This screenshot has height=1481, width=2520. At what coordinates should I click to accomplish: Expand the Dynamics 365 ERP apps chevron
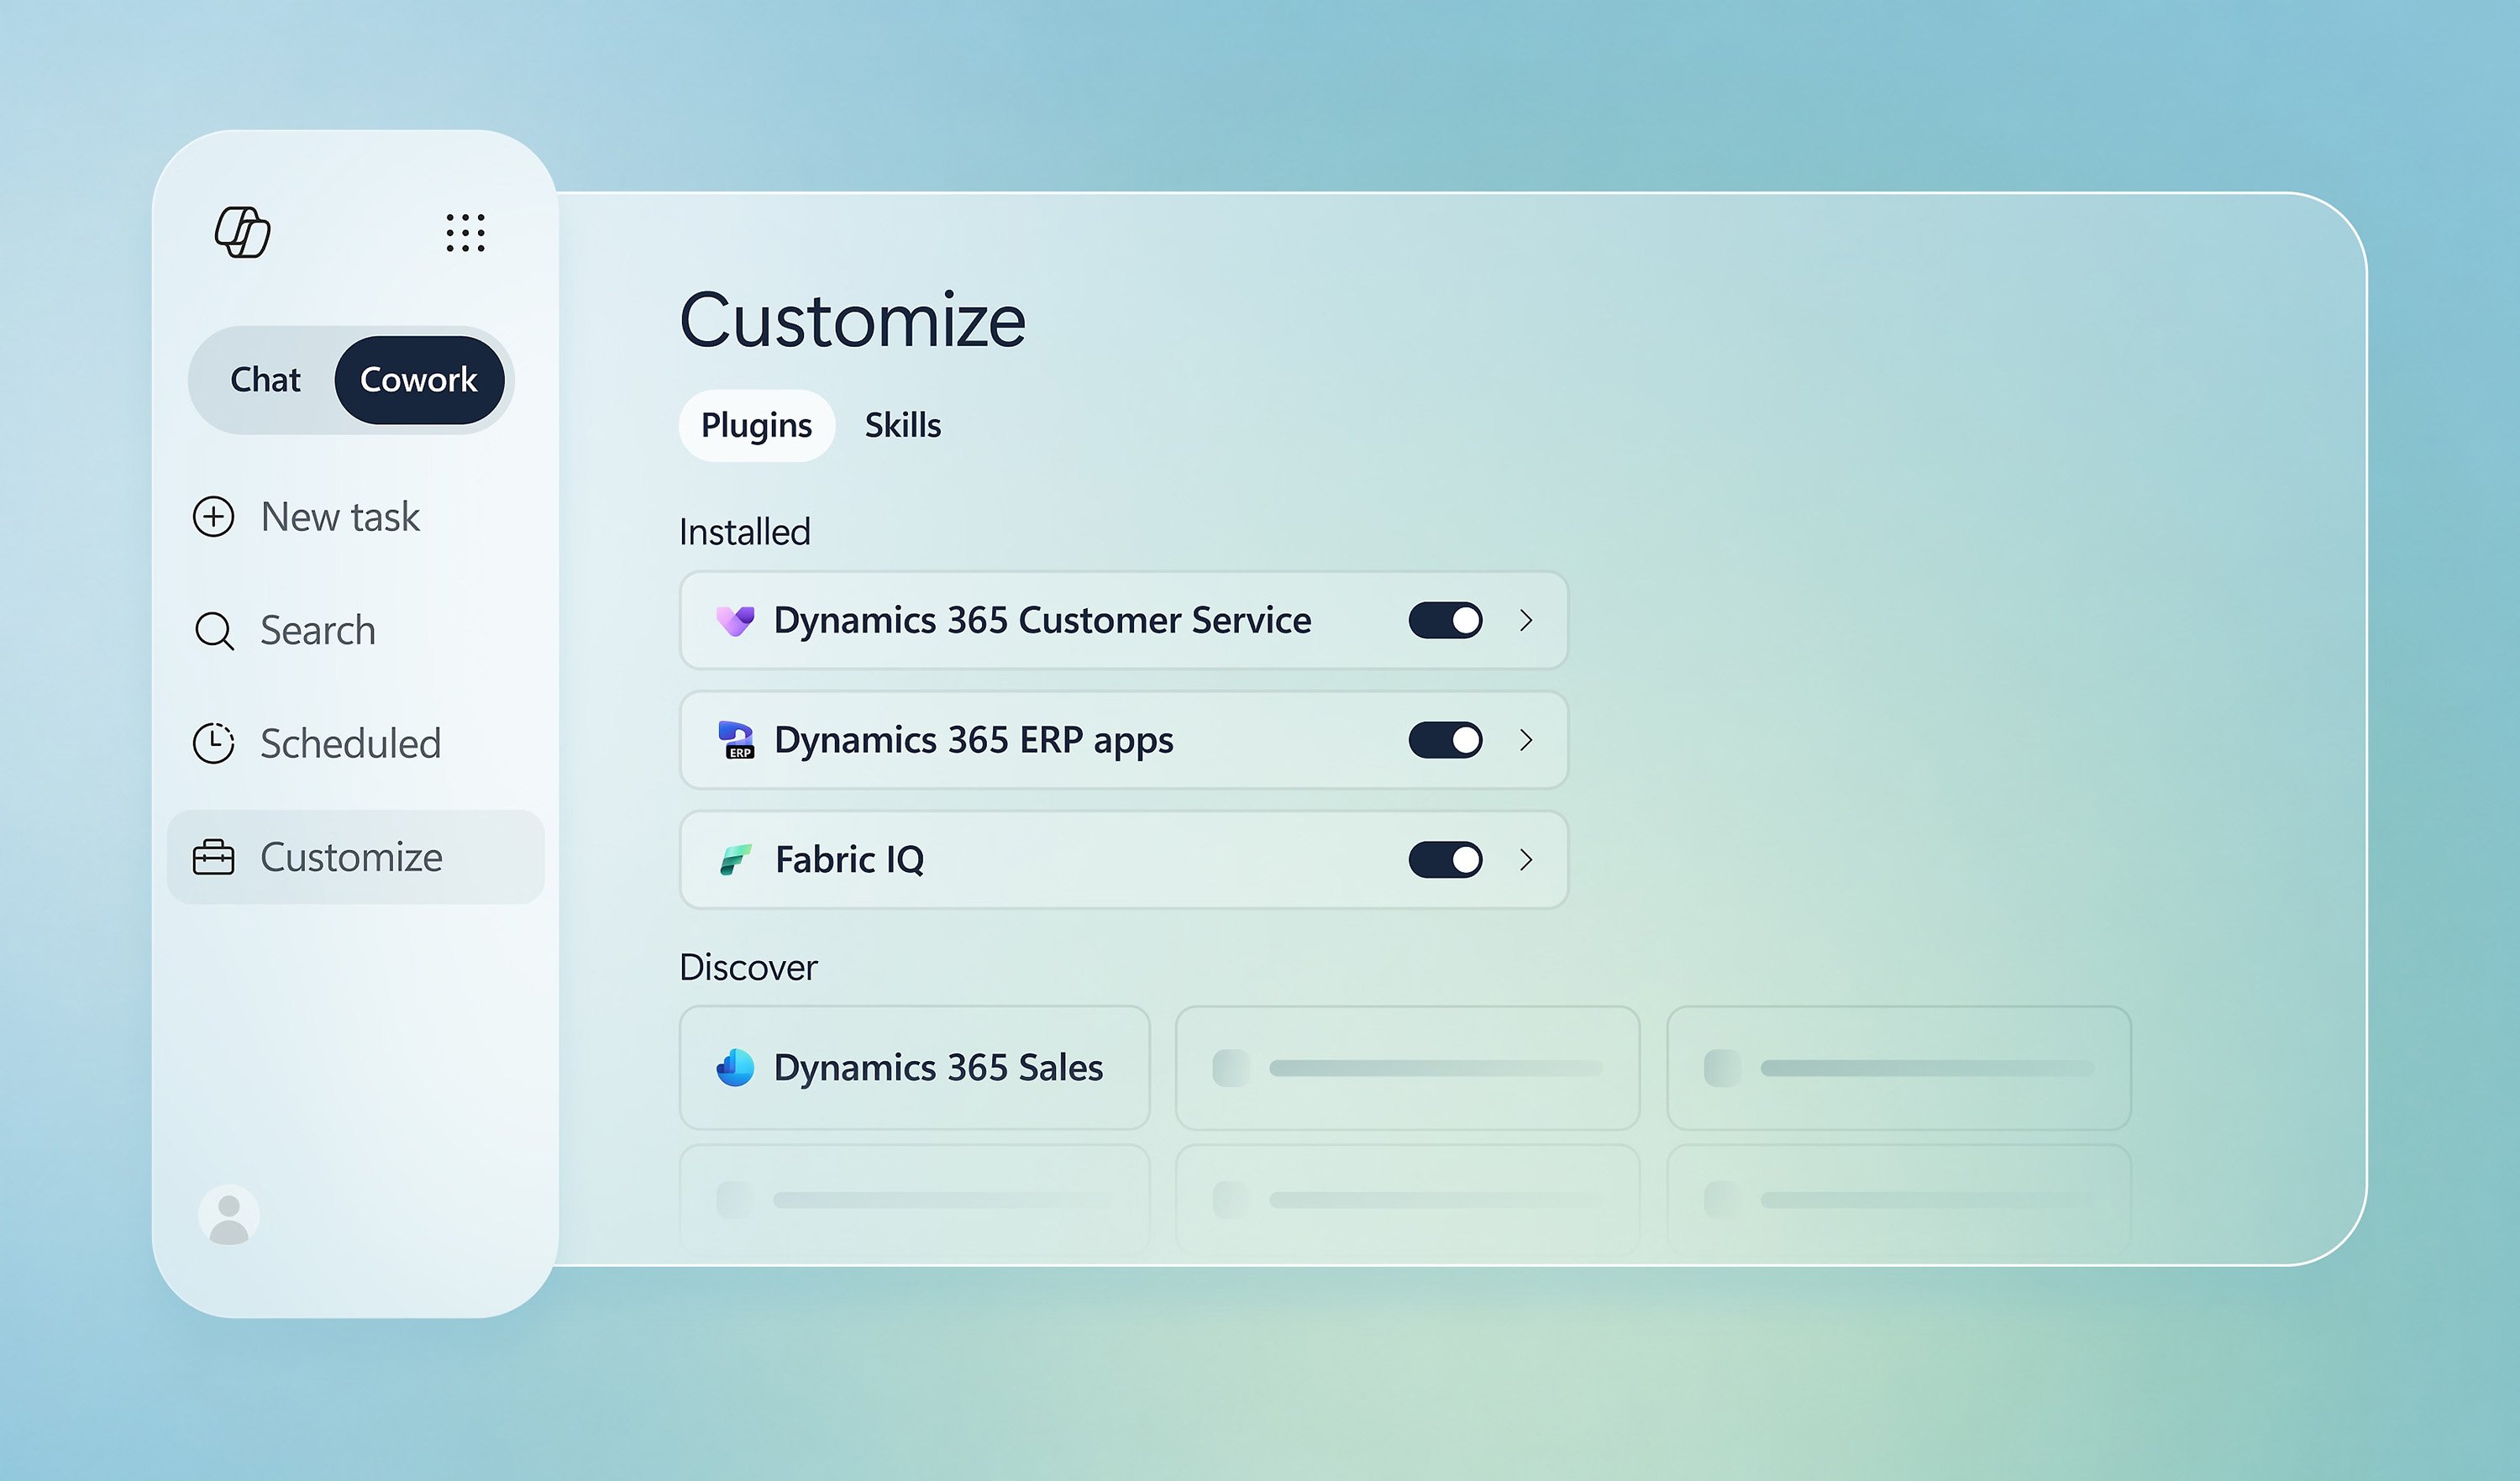[x=1526, y=740]
